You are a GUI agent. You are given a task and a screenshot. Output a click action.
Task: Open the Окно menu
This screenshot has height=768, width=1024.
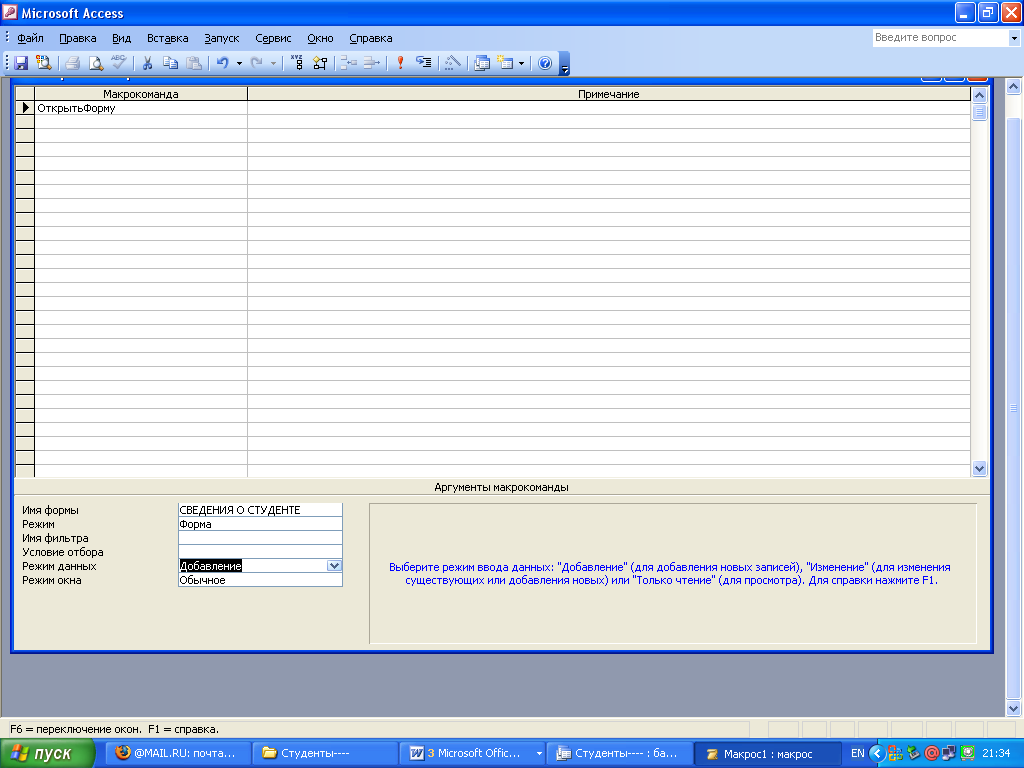(320, 38)
